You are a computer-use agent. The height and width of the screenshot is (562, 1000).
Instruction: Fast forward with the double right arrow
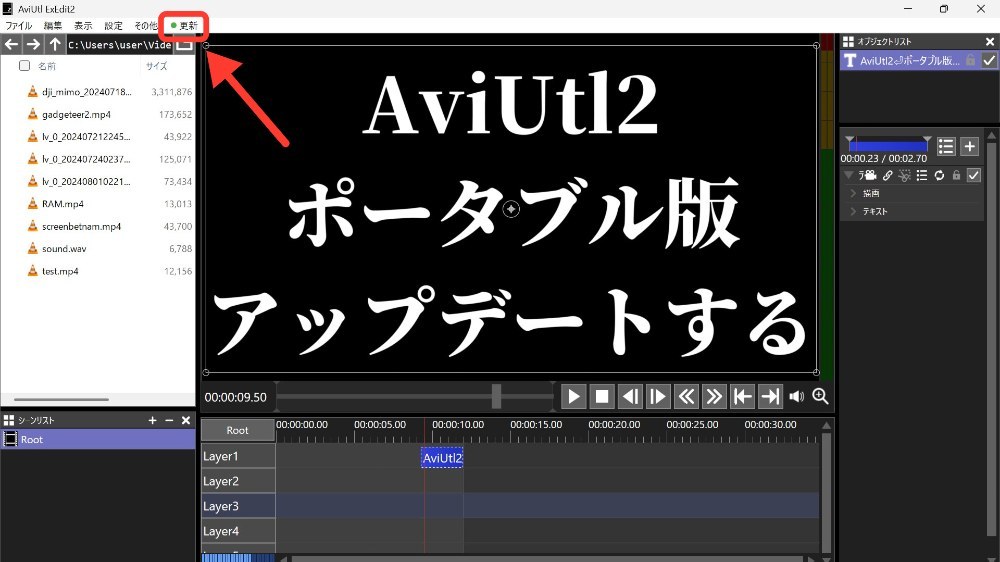coord(714,397)
